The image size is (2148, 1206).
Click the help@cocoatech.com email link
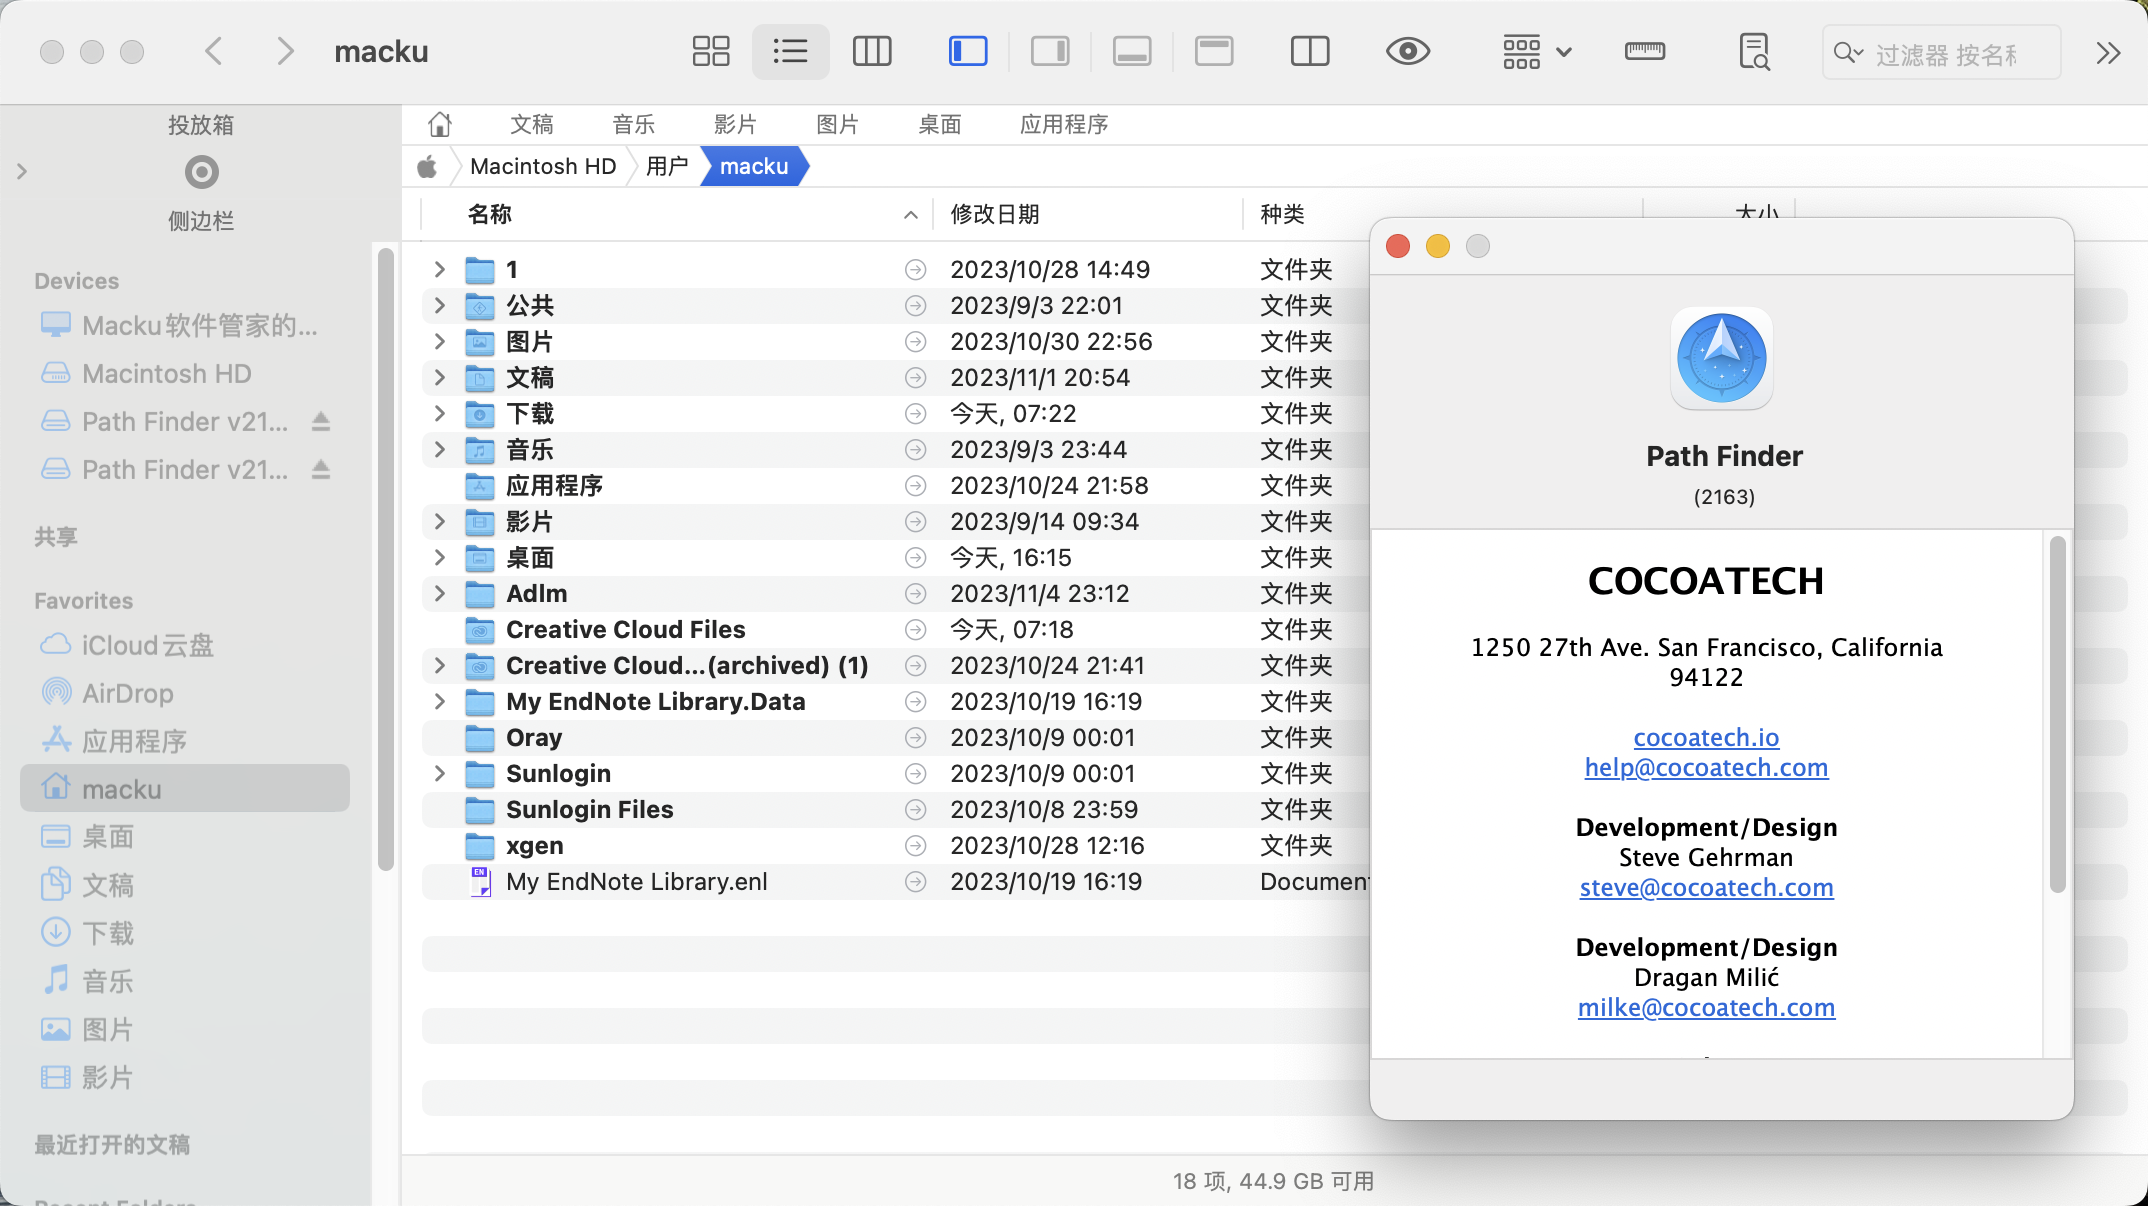[1706, 768]
